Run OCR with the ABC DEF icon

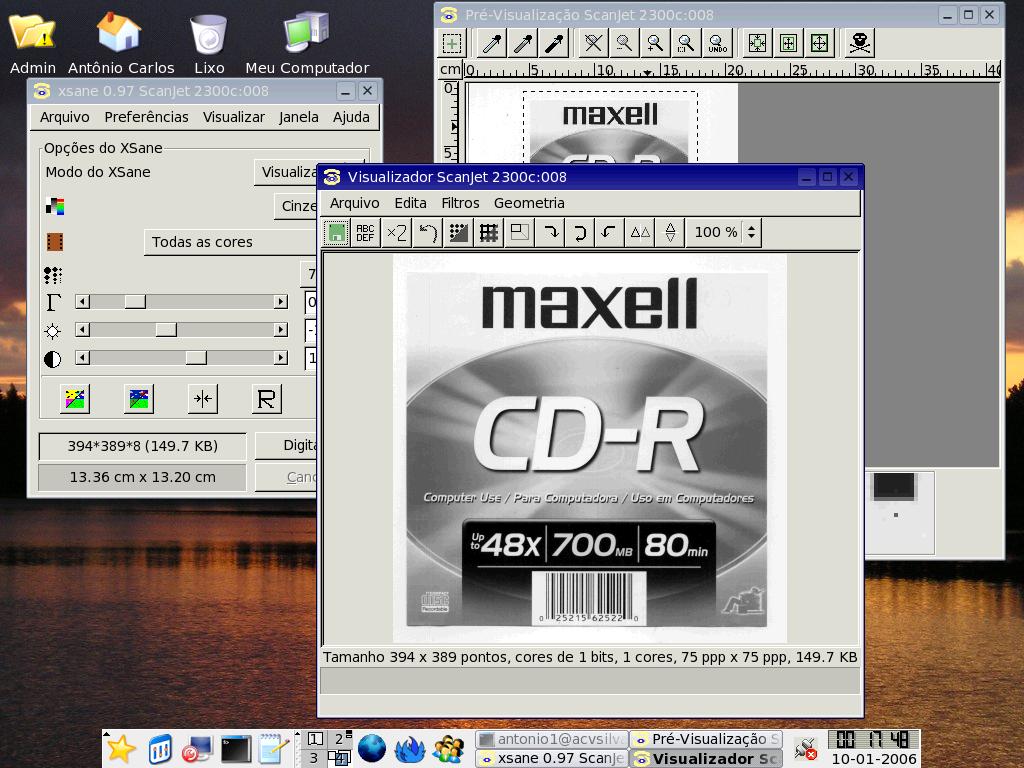(x=365, y=232)
